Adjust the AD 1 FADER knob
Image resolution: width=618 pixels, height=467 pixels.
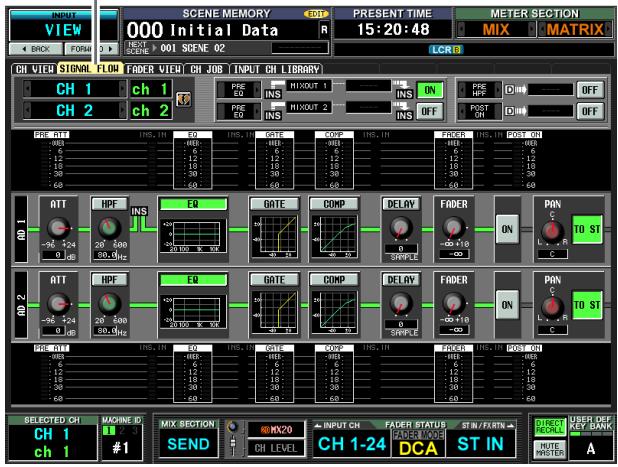(x=454, y=229)
